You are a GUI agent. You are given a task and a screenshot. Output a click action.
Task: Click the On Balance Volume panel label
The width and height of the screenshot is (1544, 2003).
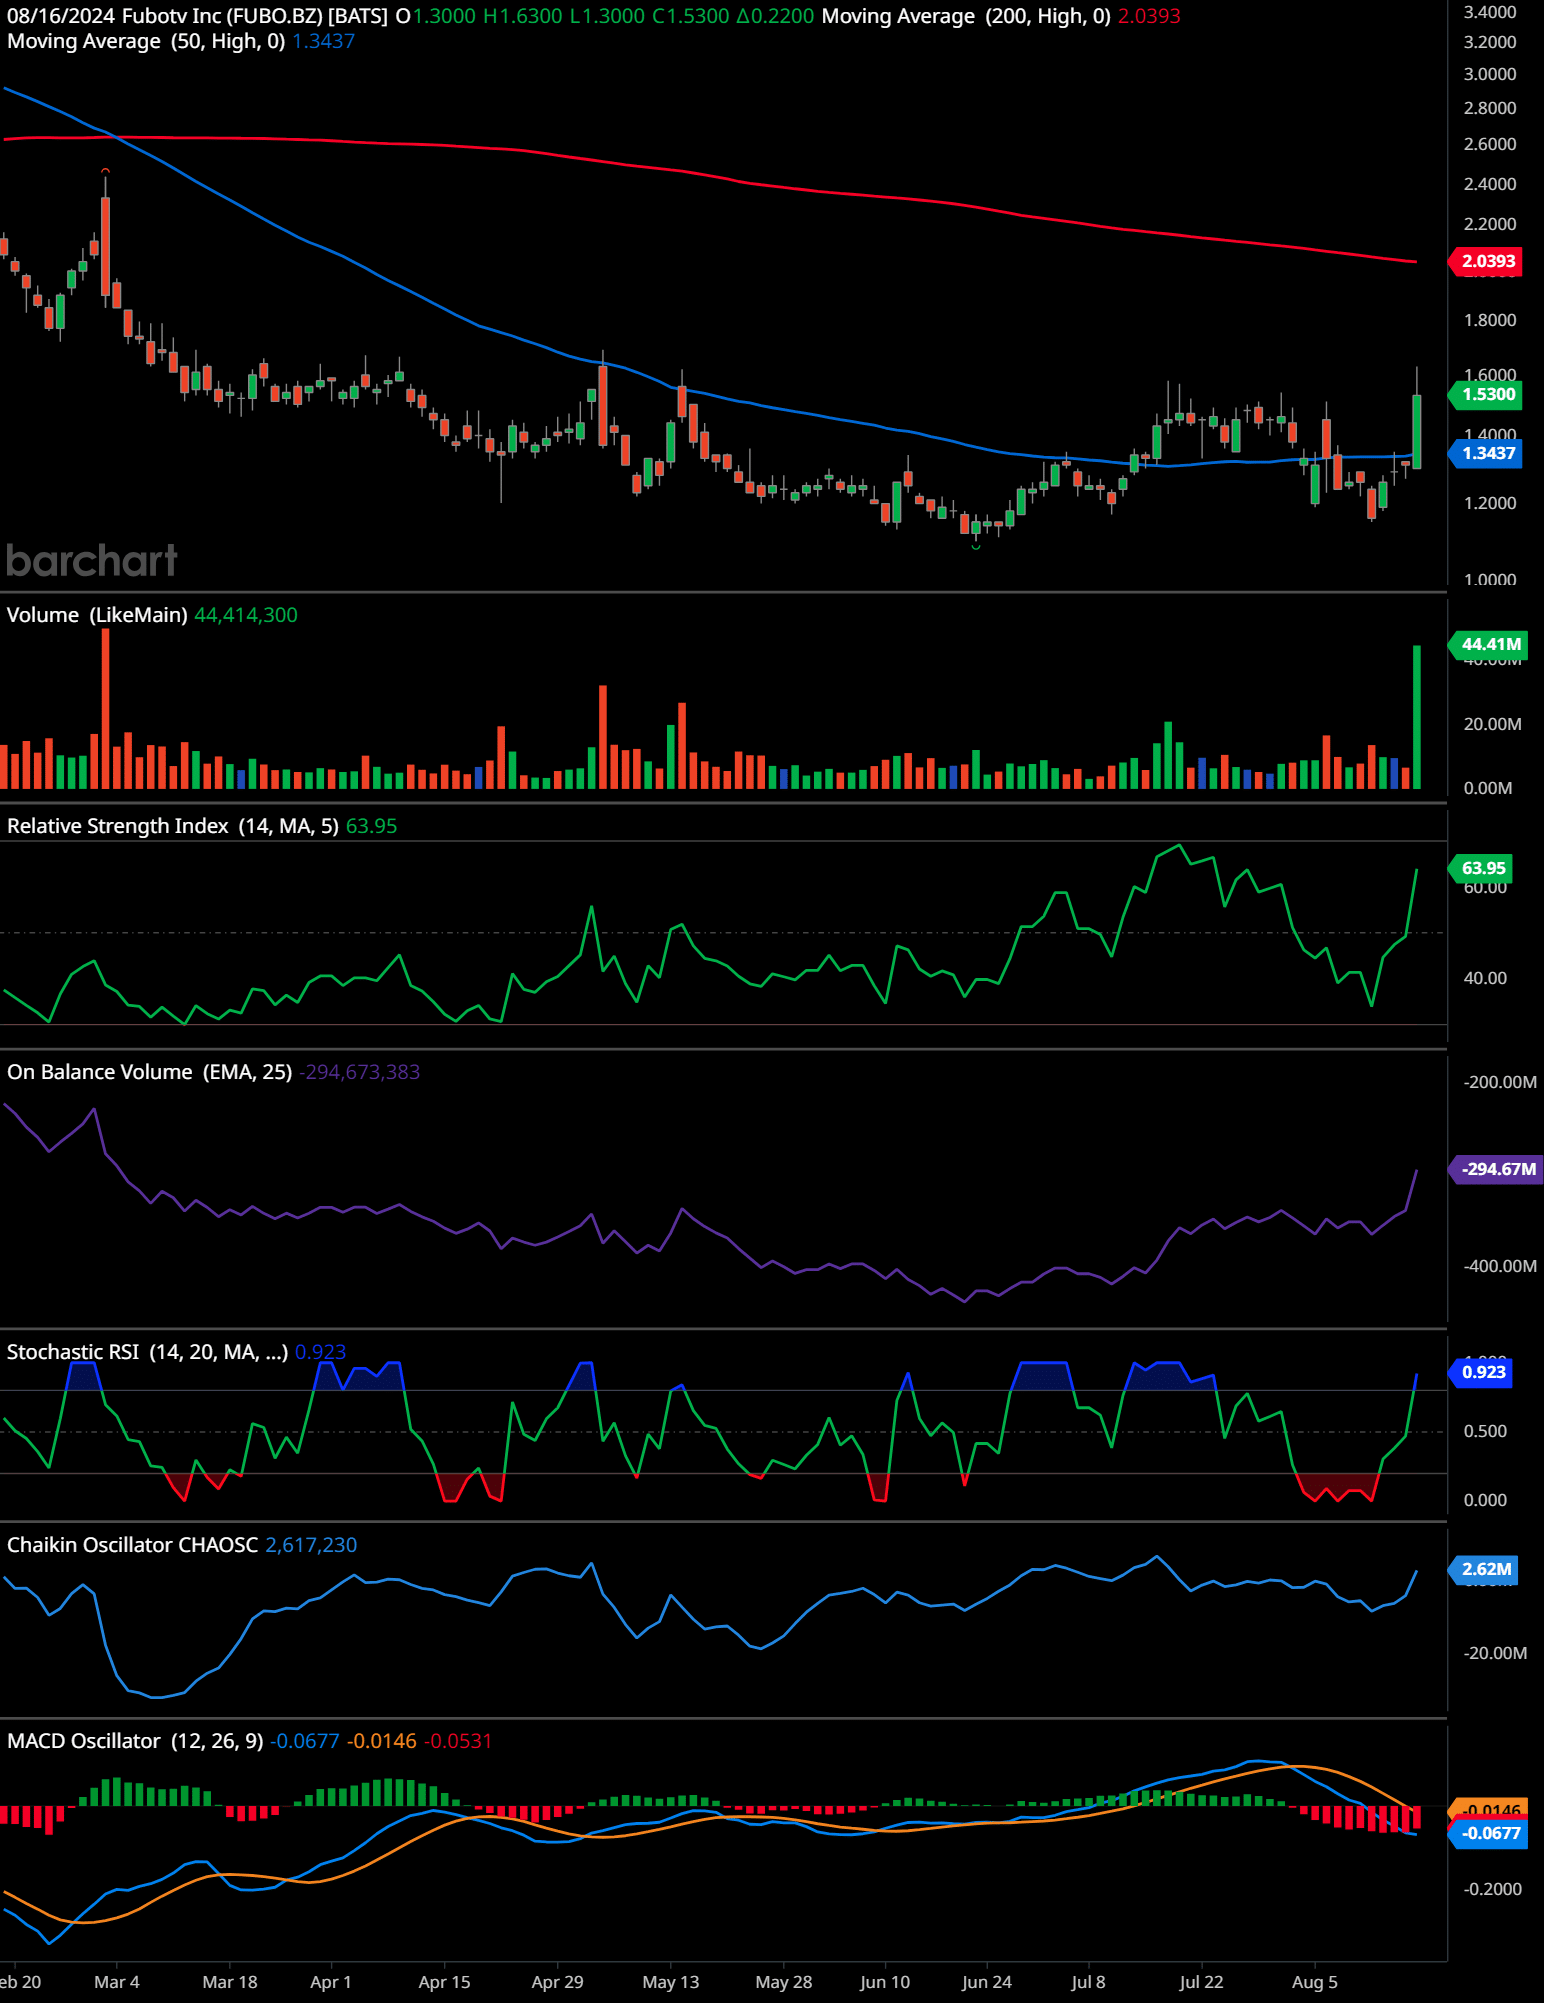[x=149, y=1072]
